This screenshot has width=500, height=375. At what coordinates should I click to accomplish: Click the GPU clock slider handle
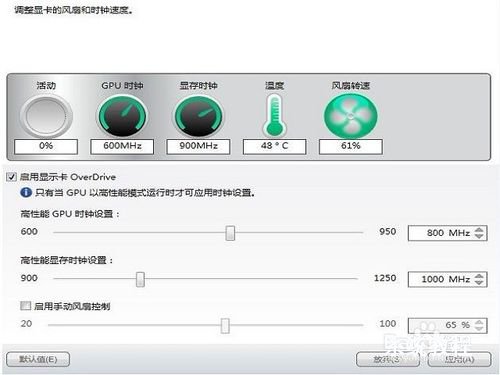[x=230, y=233]
